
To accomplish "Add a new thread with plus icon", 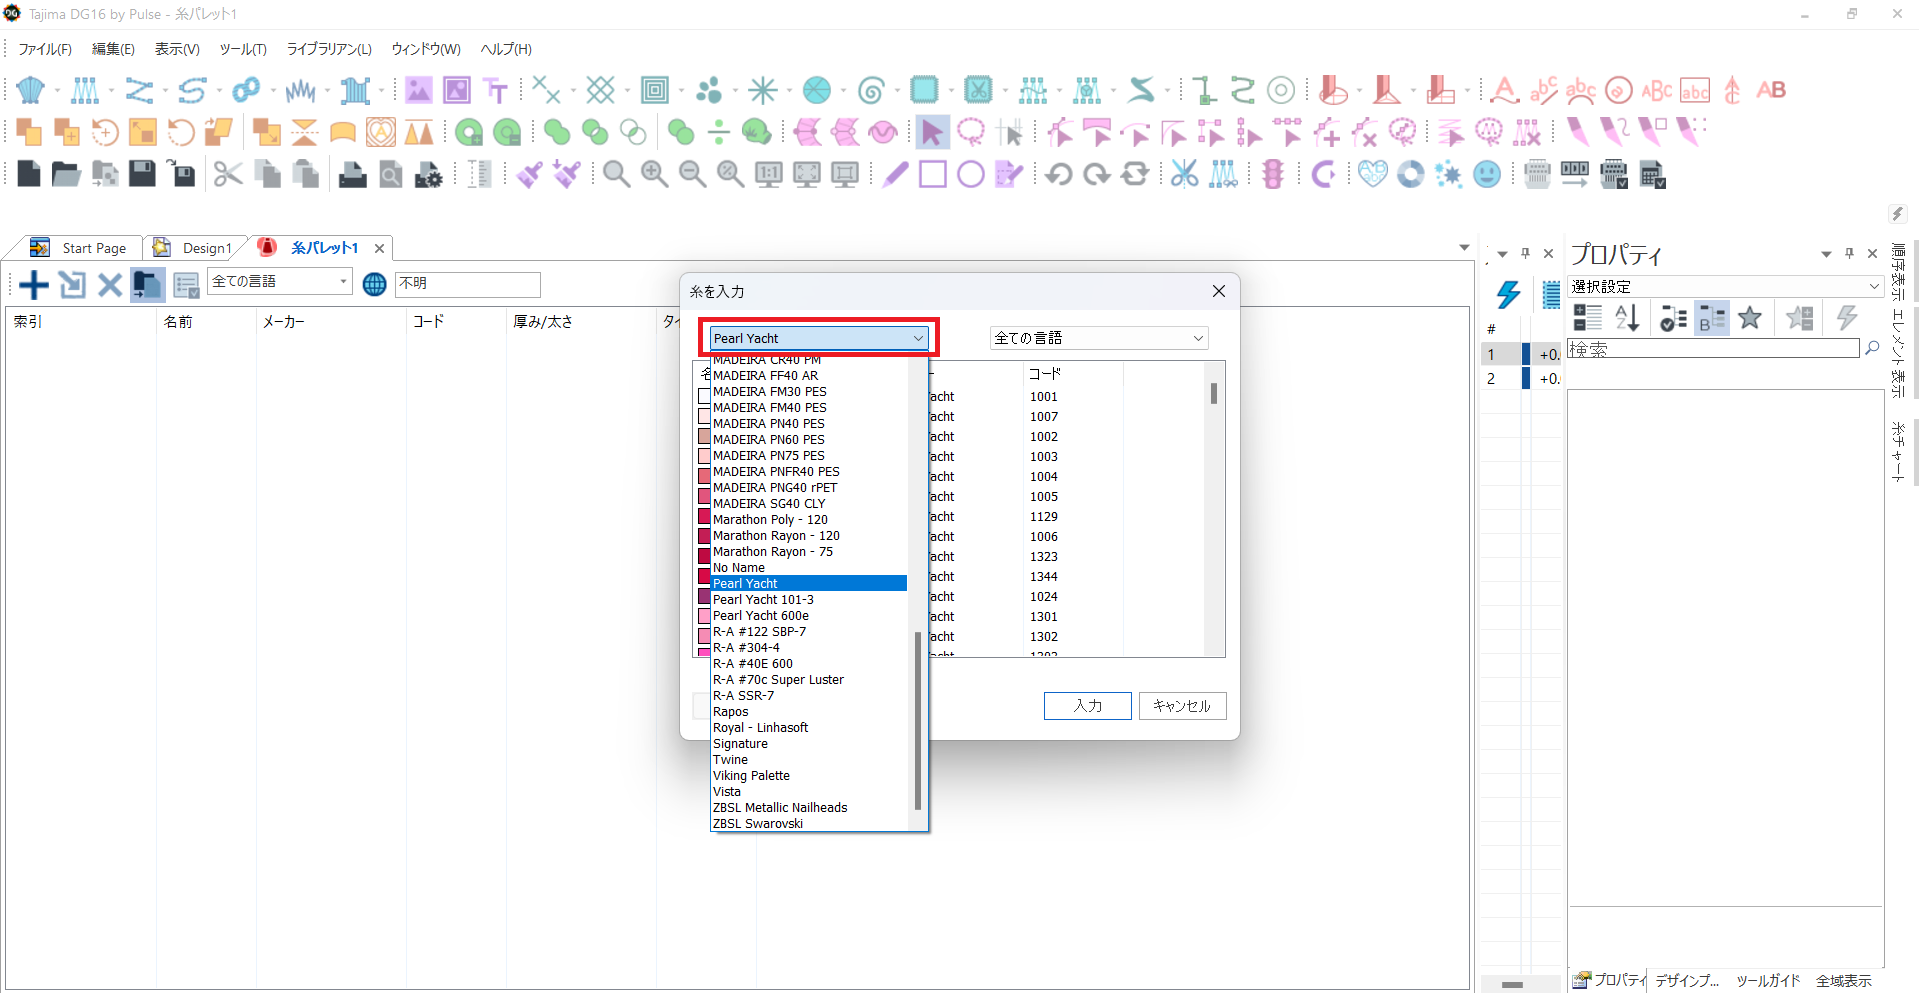I will [x=34, y=285].
